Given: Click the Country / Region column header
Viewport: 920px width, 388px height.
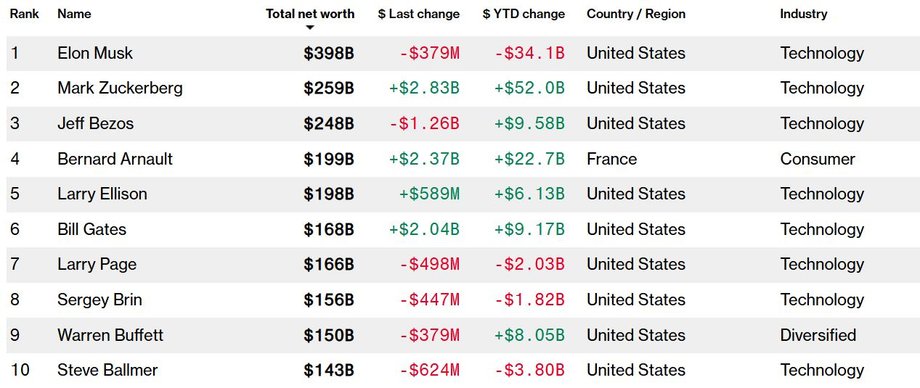Looking at the screenshot, I should [636, 14].
